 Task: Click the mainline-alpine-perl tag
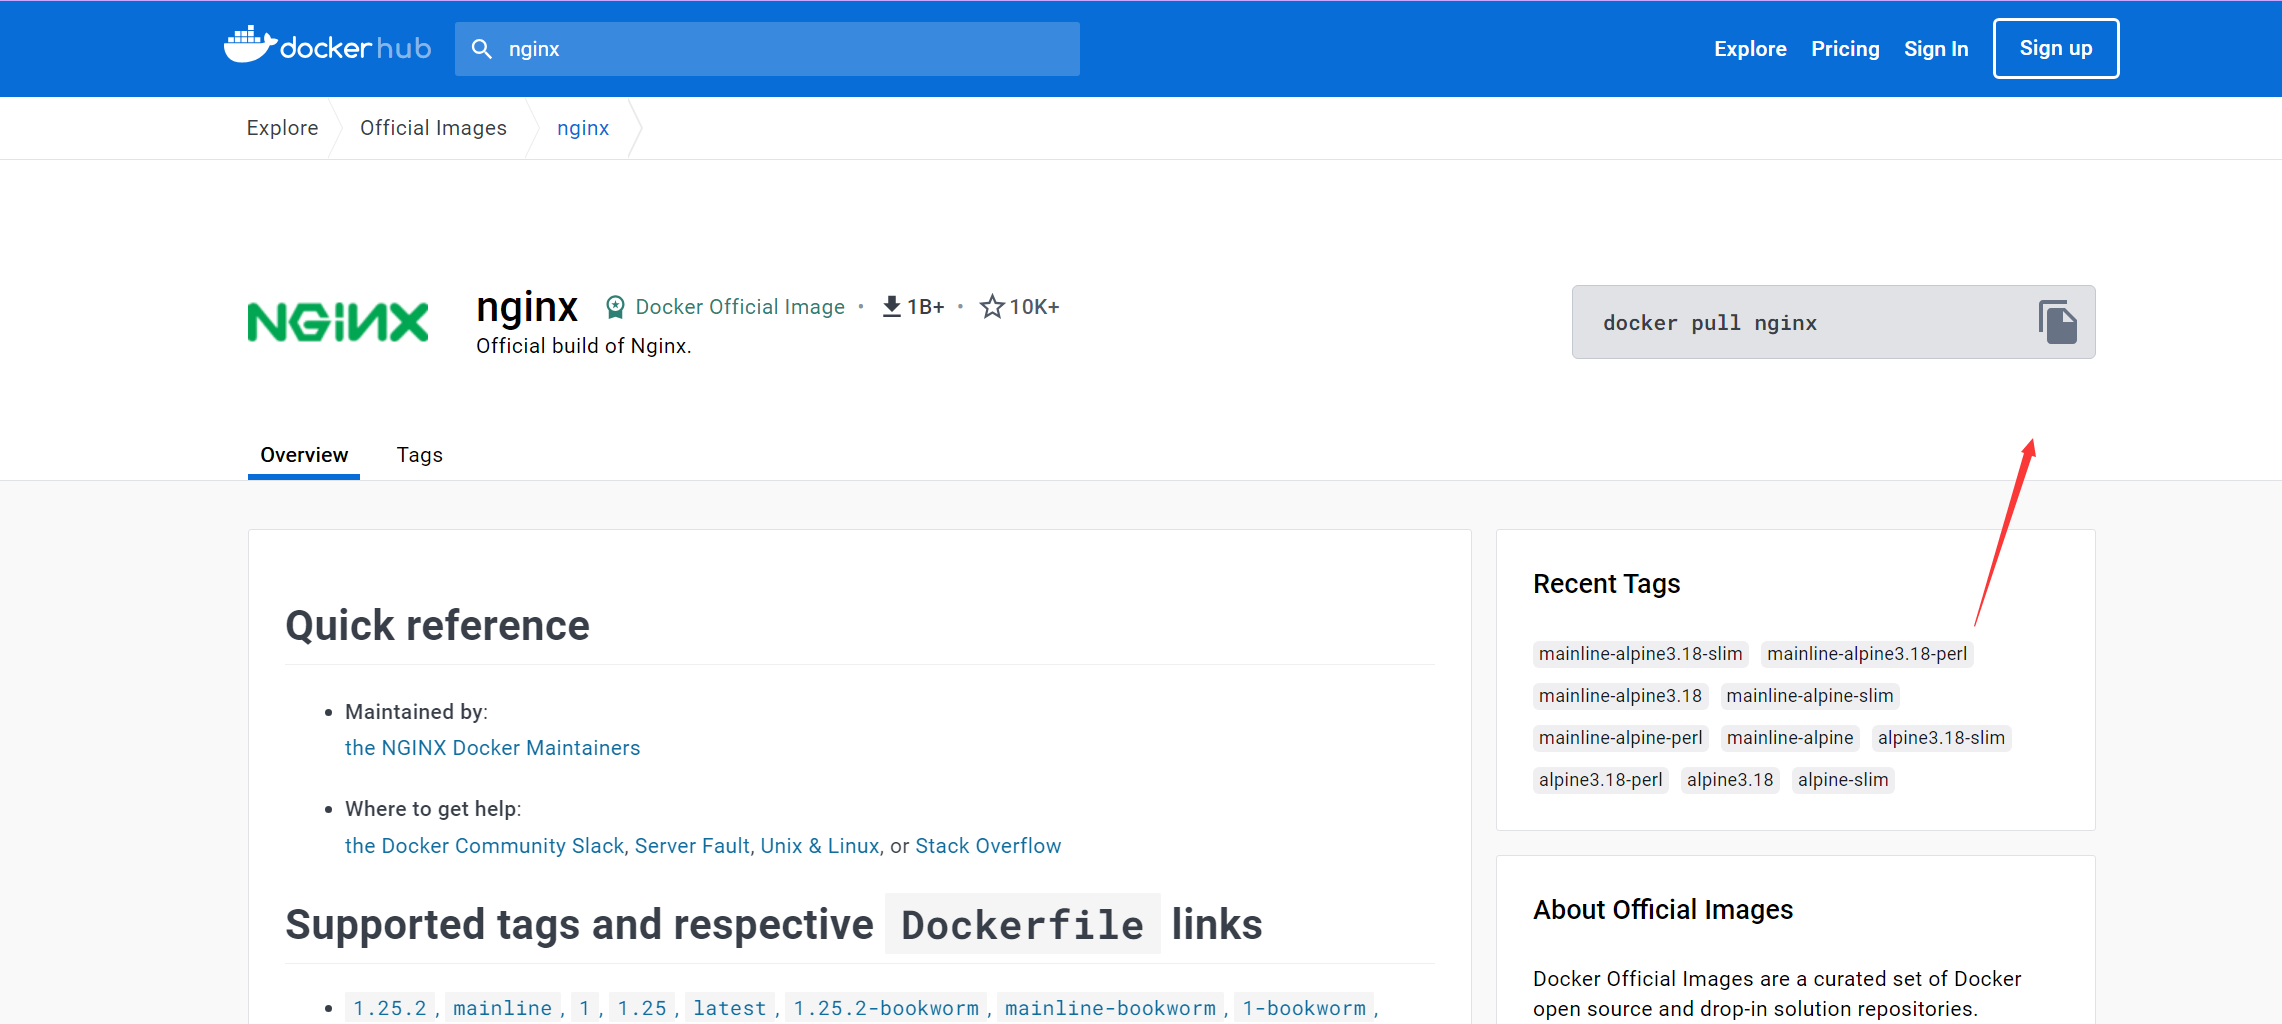pos(1620,738)
